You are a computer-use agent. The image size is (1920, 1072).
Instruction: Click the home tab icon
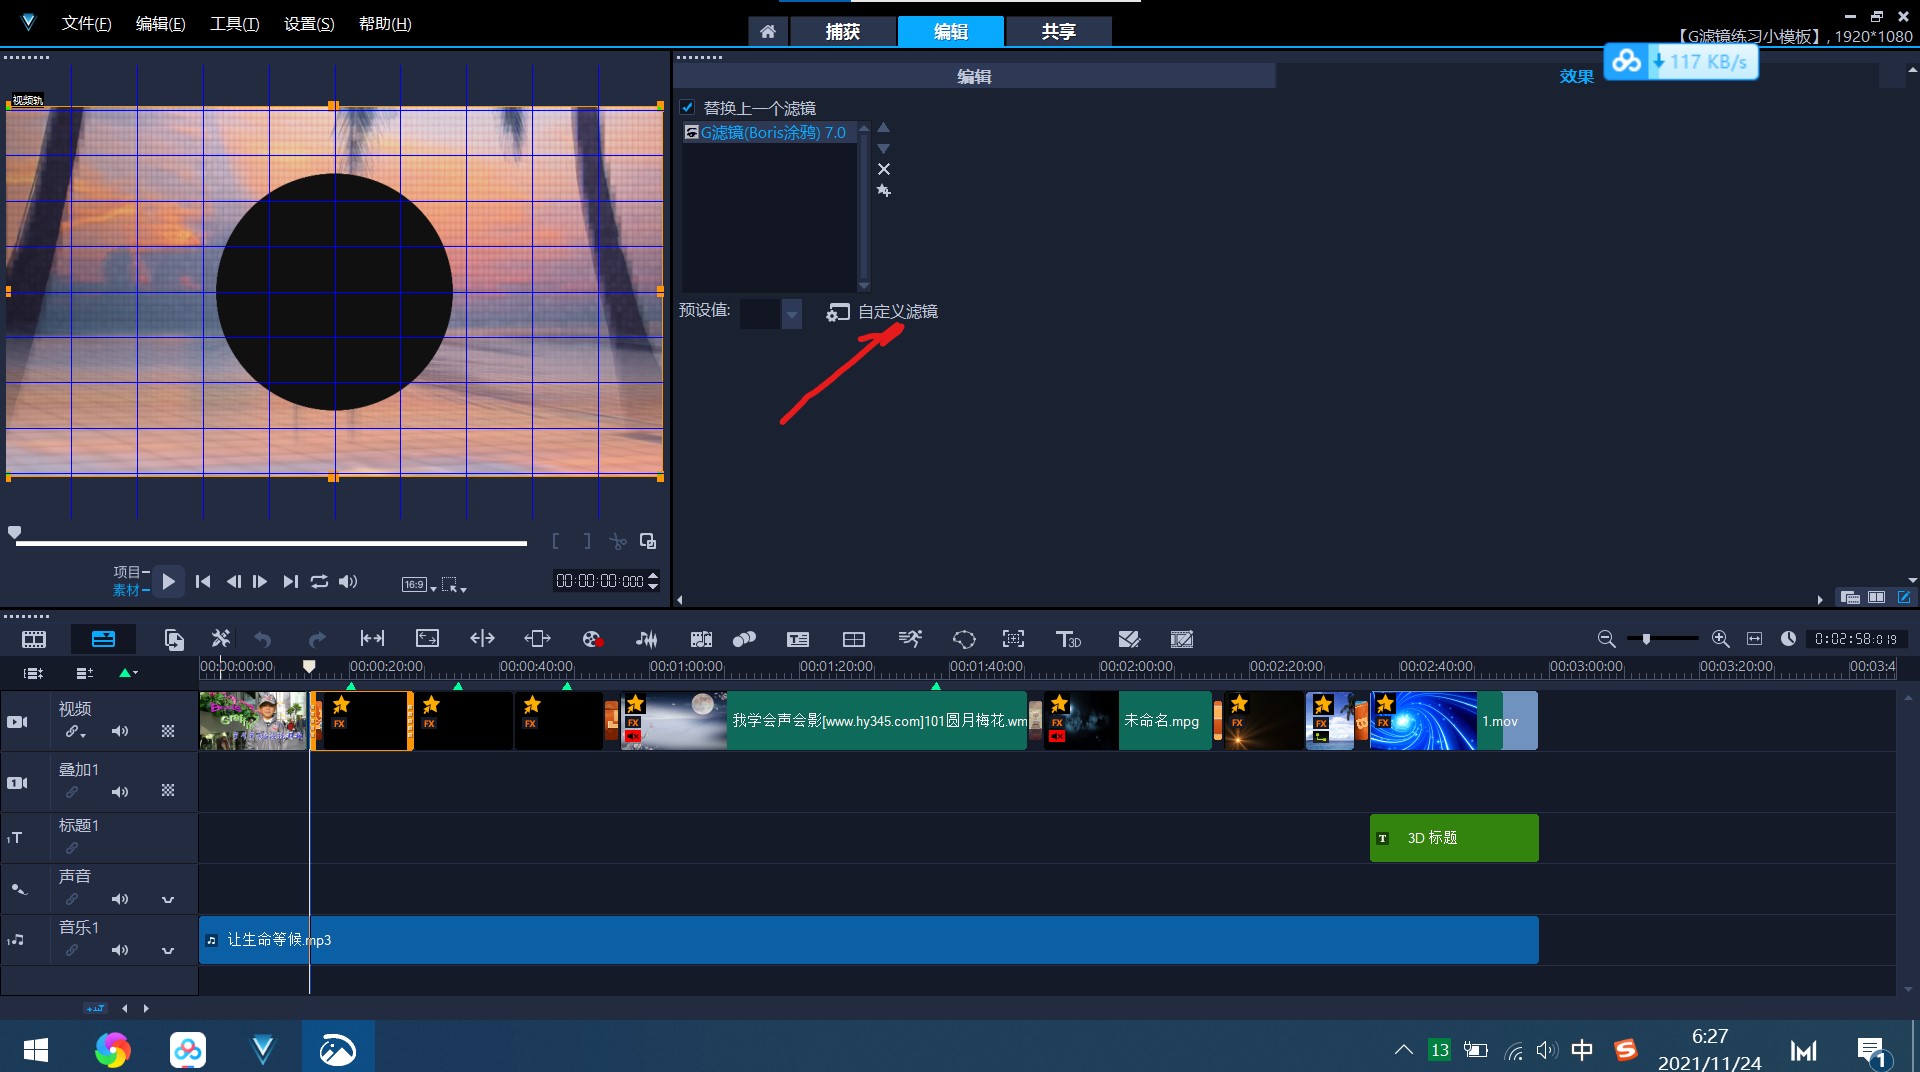768,32
